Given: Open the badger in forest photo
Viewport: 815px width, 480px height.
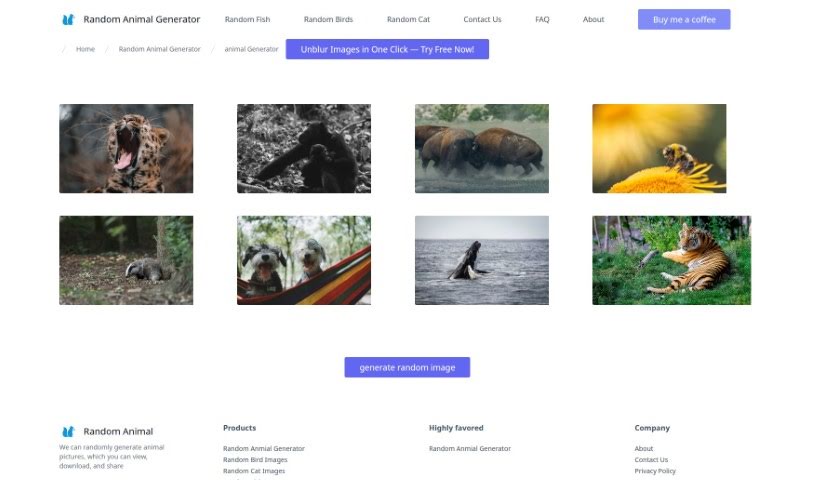Looking at the screenshot, I should pos(126,260).
